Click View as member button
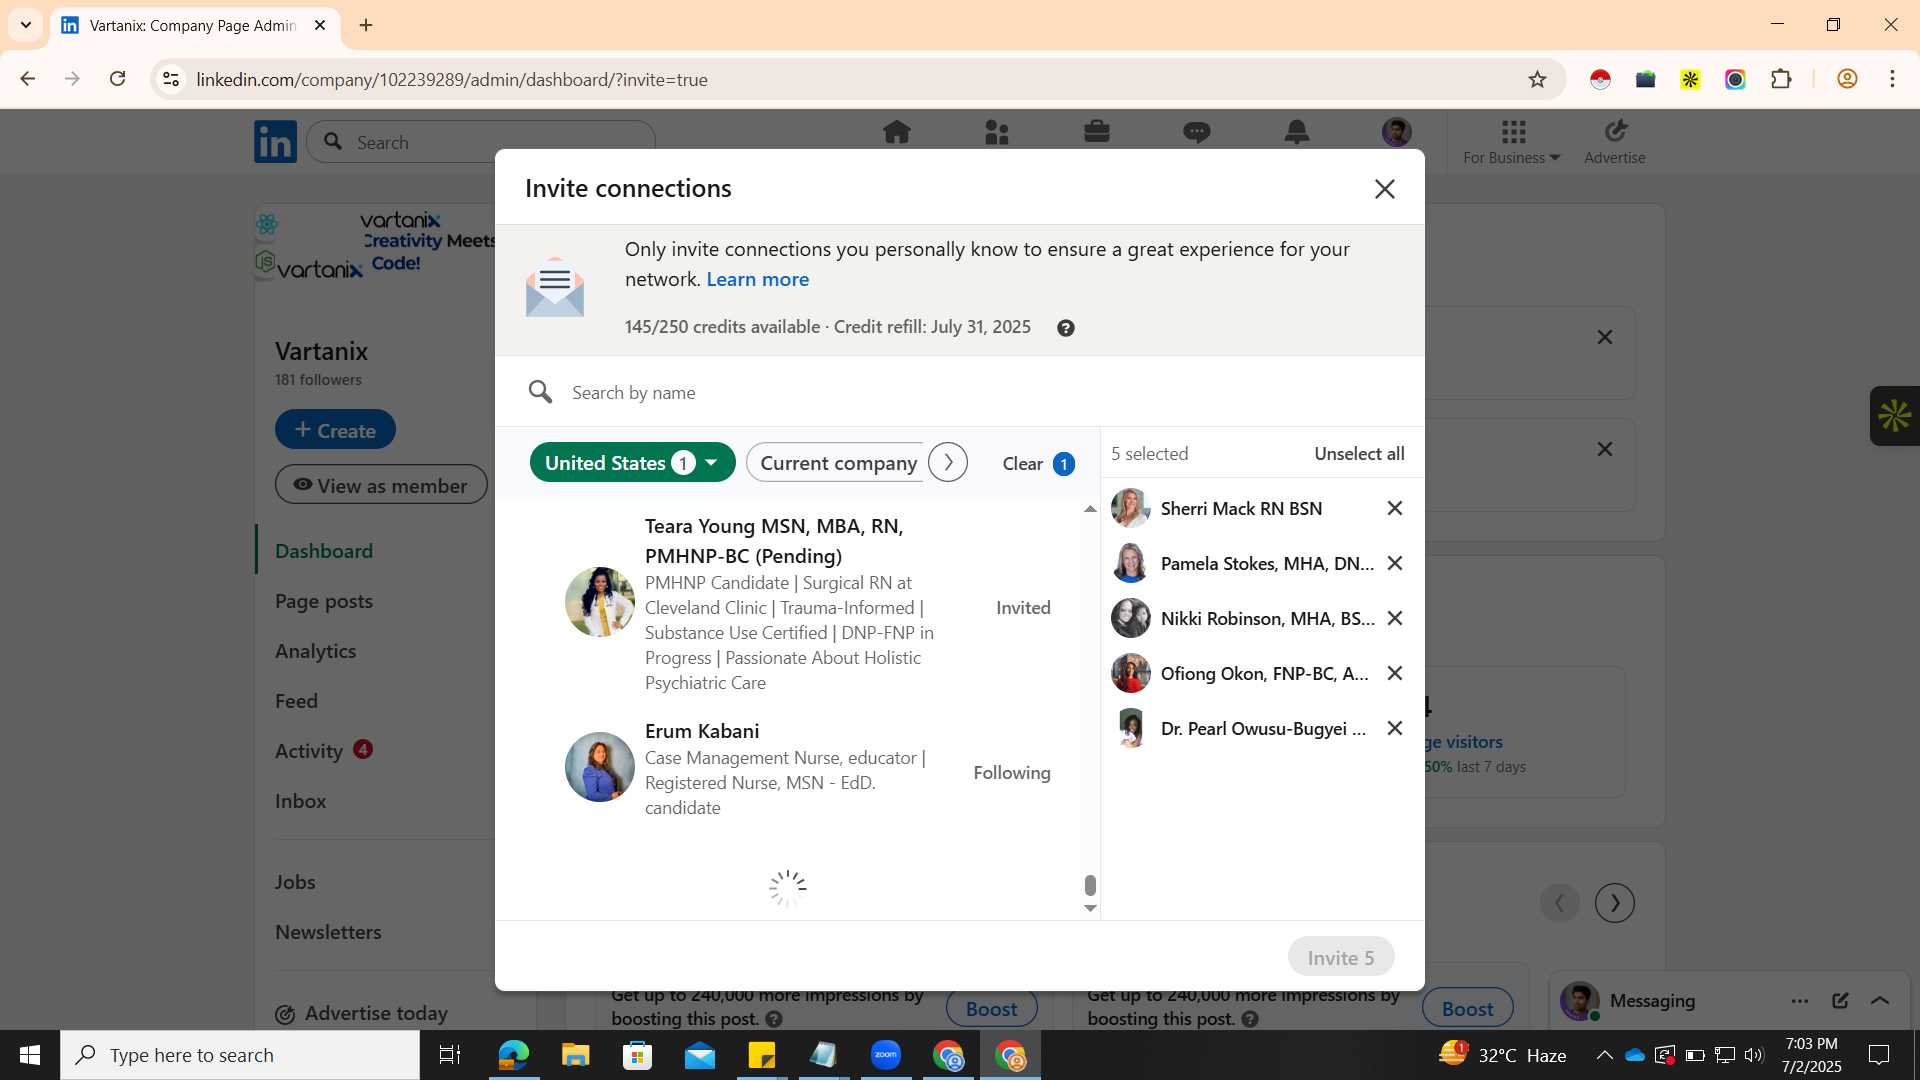1920x1080 pixels. [381, 485]
